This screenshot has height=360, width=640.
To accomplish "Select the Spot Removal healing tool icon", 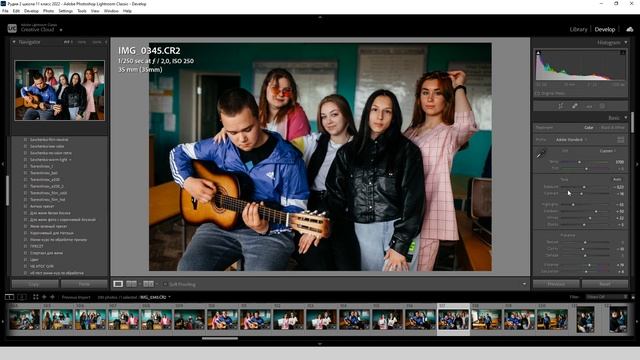I will pyautogui.click(x=575, y=106).
